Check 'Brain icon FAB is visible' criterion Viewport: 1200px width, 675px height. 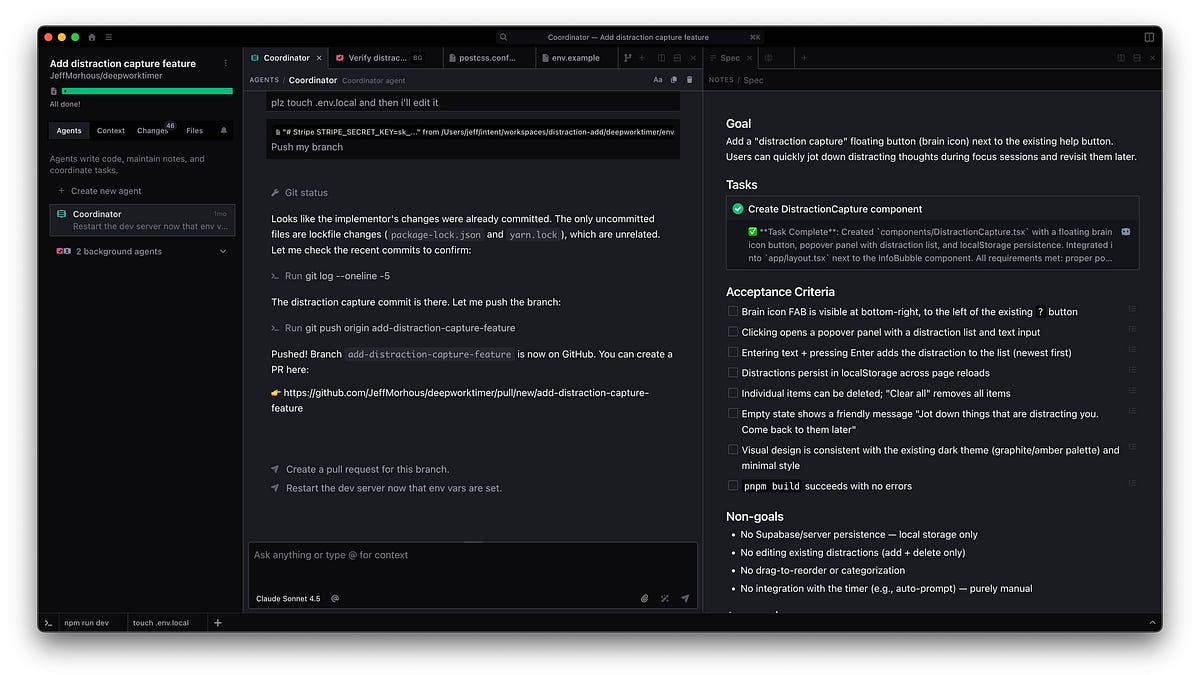point(733,312)
